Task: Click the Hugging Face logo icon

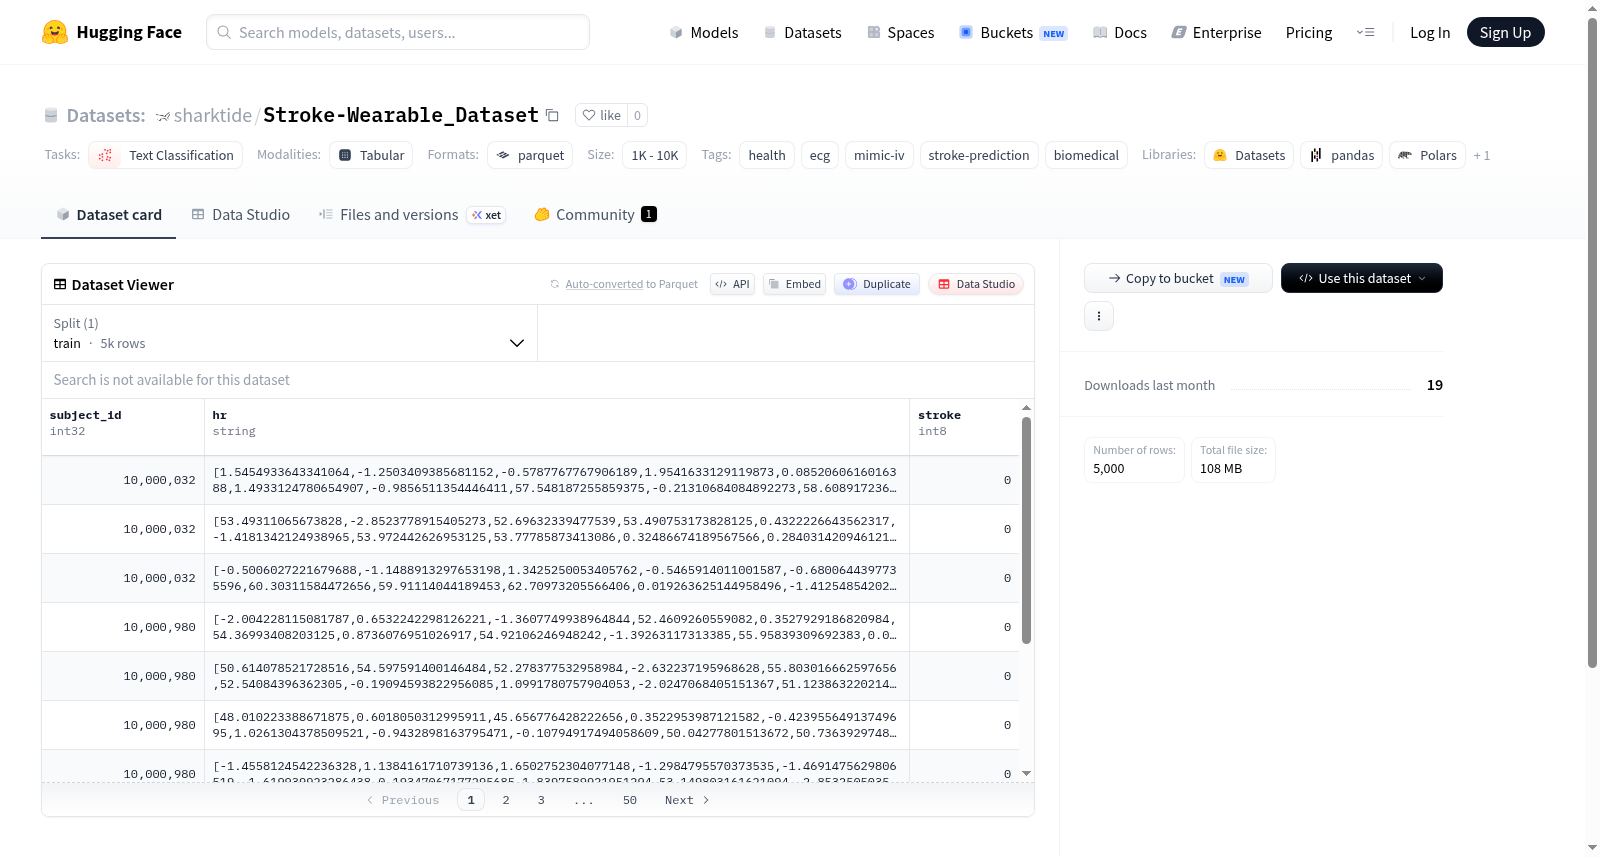Action: (55, 32)
